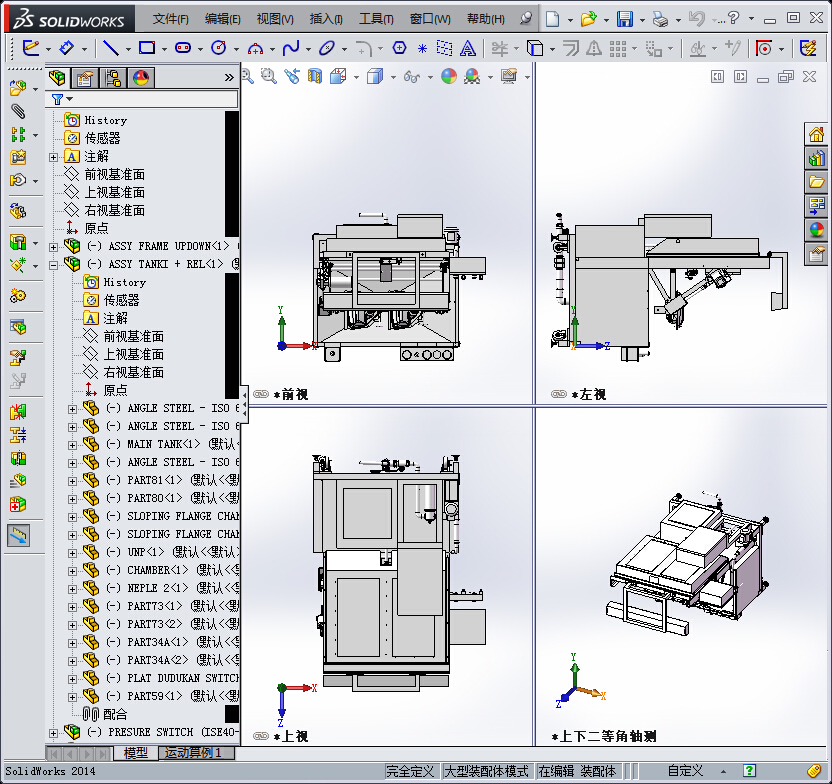The image size is (832, 784).
Task: Select the 前视基准面 plane under root
Action: [115, 175]
